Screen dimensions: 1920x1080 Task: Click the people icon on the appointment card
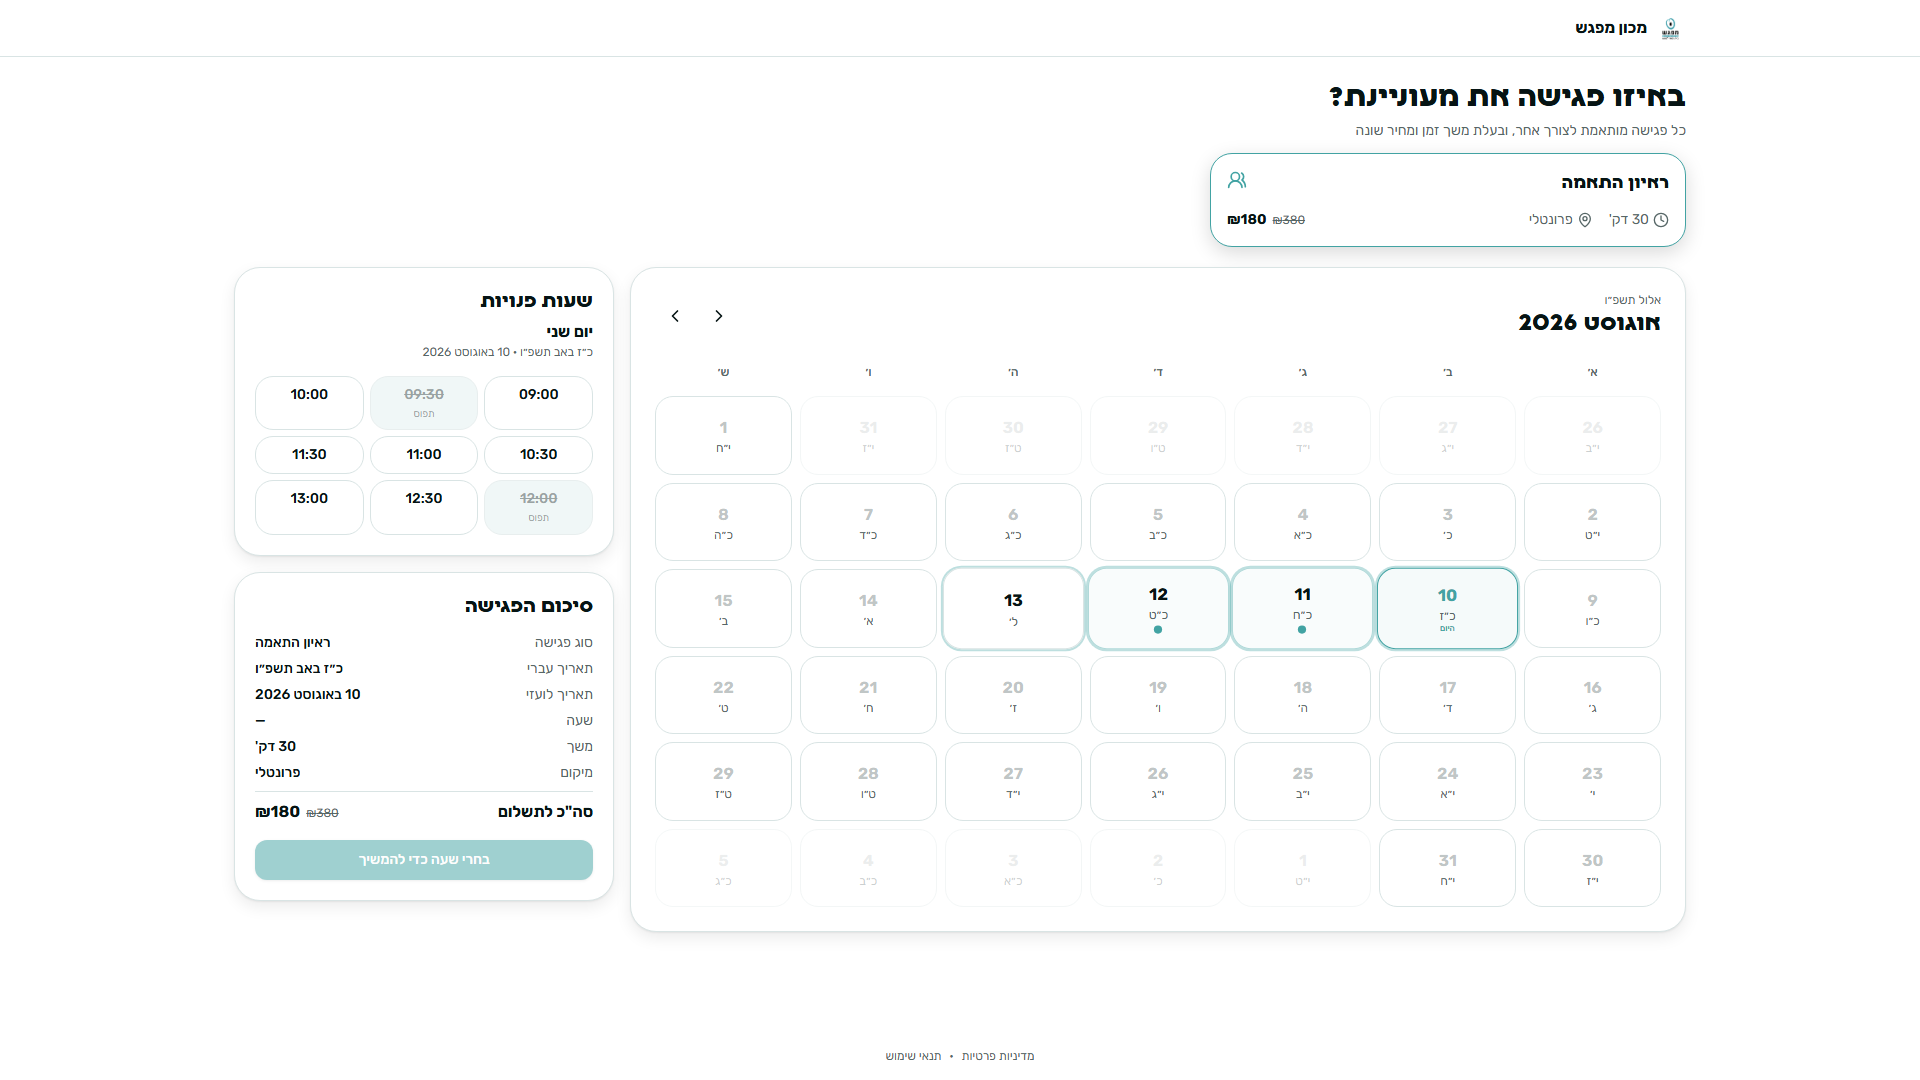coord(1237,180)
